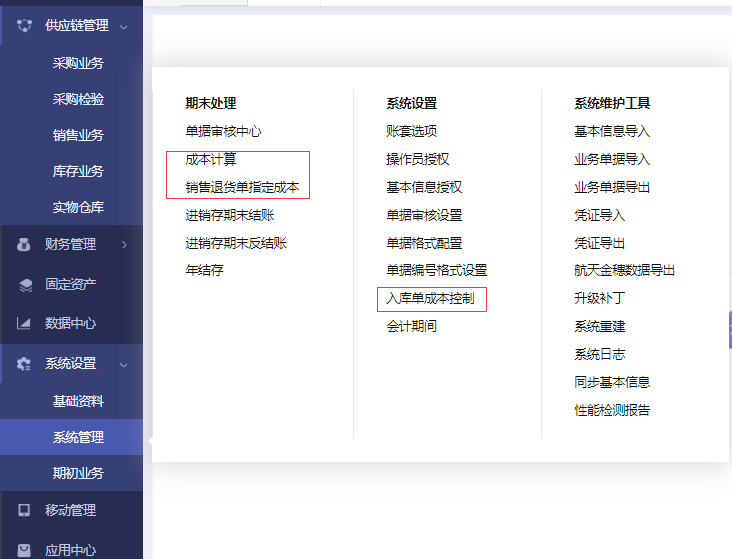
Task: Open 业务单据导出 tool
Action: (612, 187)
